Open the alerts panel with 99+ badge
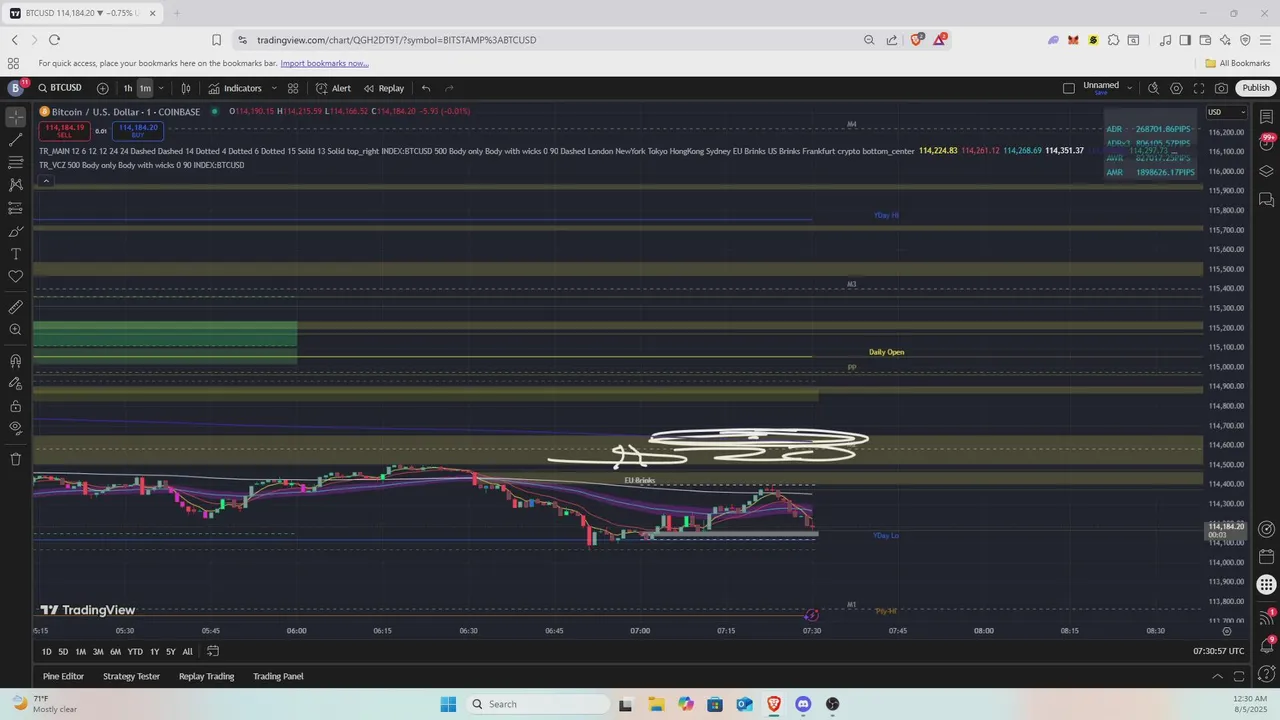Image resolution: width=1280 pixels, height=720 pixels. 1266,143
